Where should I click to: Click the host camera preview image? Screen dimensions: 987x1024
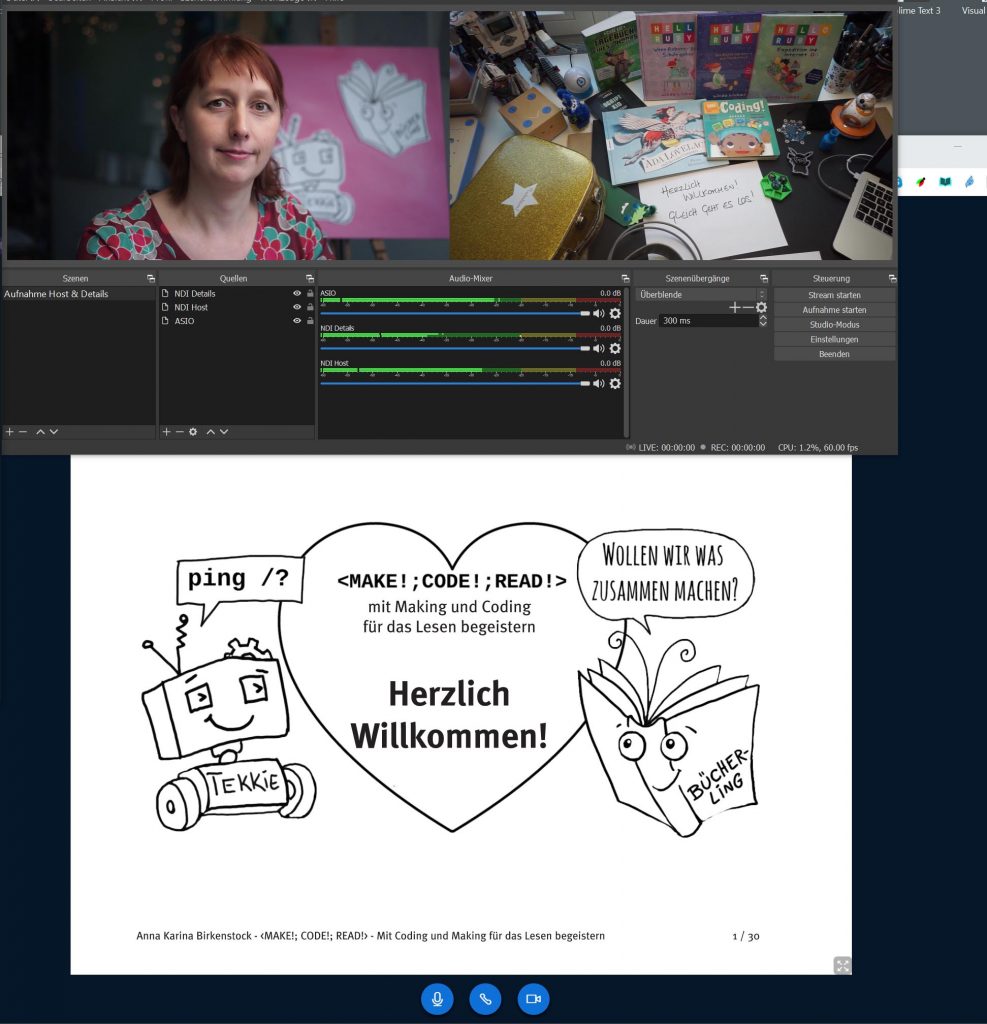[x=228, y=136]
